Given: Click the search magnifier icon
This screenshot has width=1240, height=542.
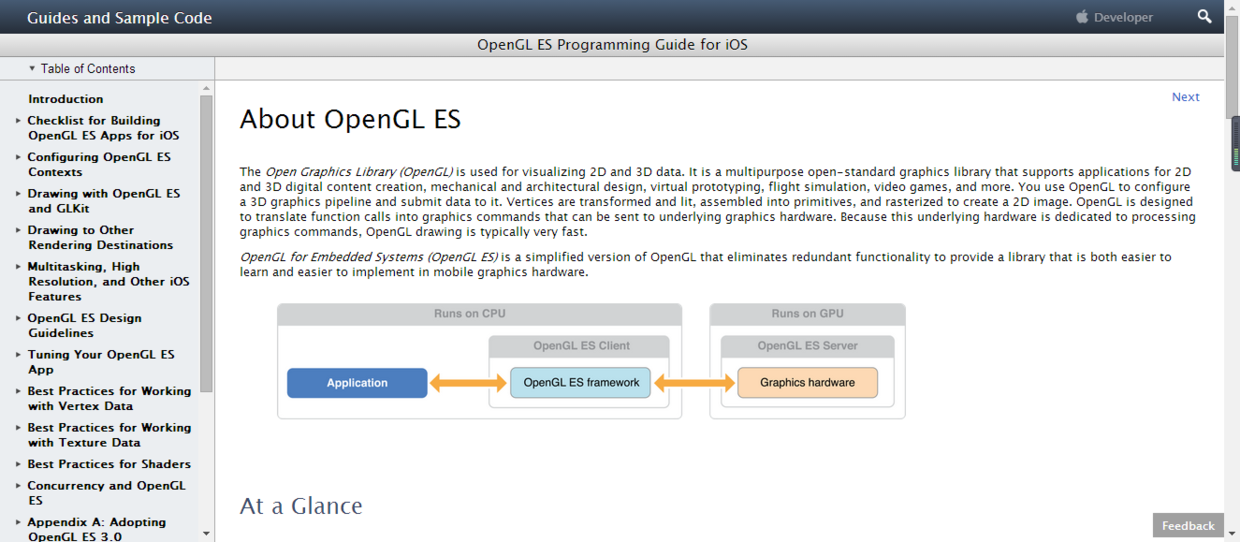Looking at the screenshot, I should coord(1205,17).
